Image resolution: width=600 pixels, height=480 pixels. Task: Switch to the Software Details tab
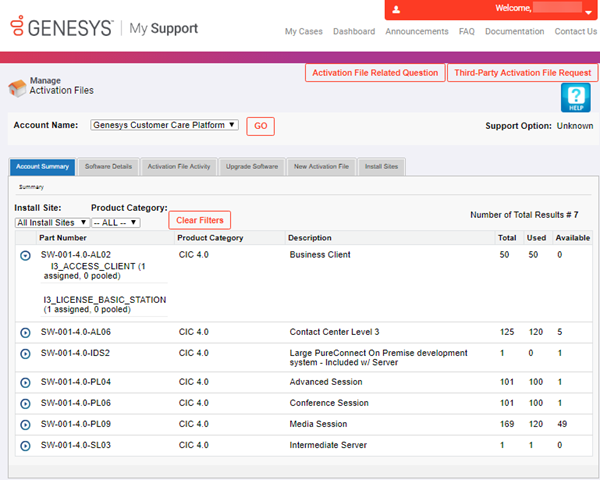tap(108, 167)
